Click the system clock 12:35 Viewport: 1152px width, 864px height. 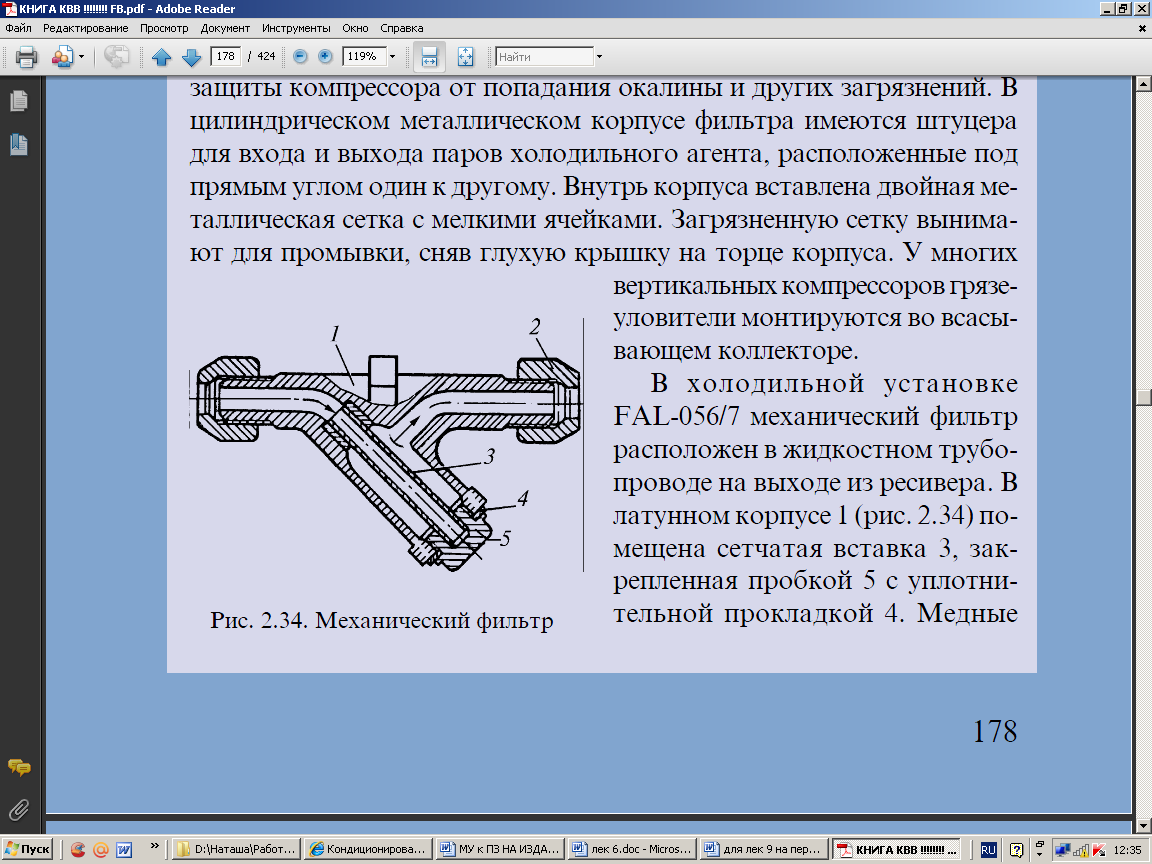1127,850
